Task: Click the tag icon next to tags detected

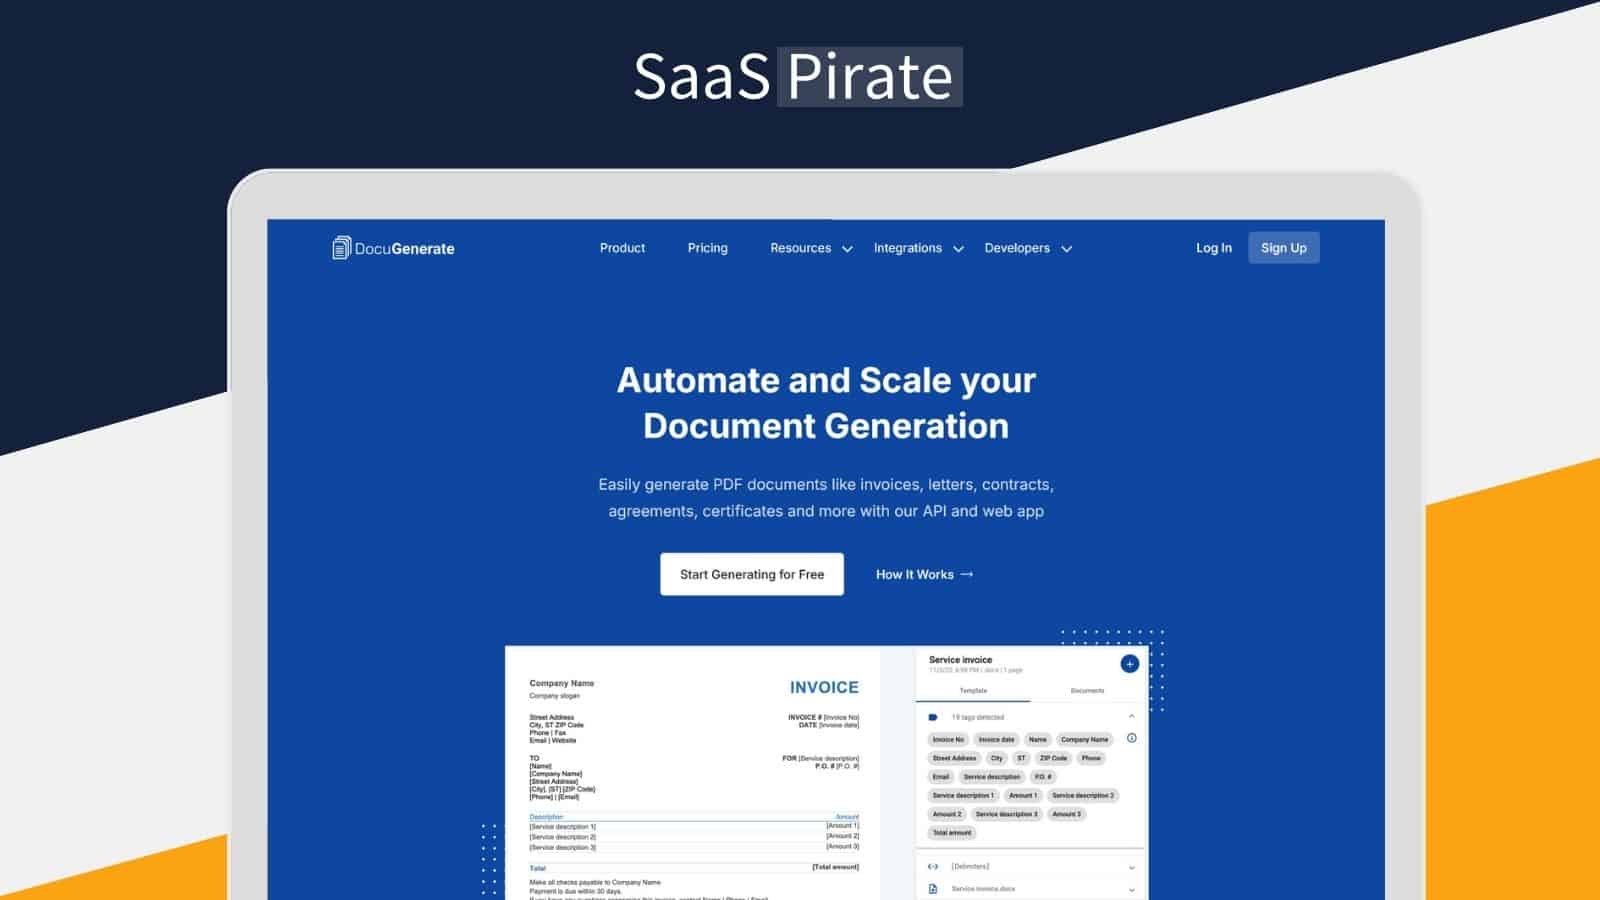Action: tap(933, 717)
